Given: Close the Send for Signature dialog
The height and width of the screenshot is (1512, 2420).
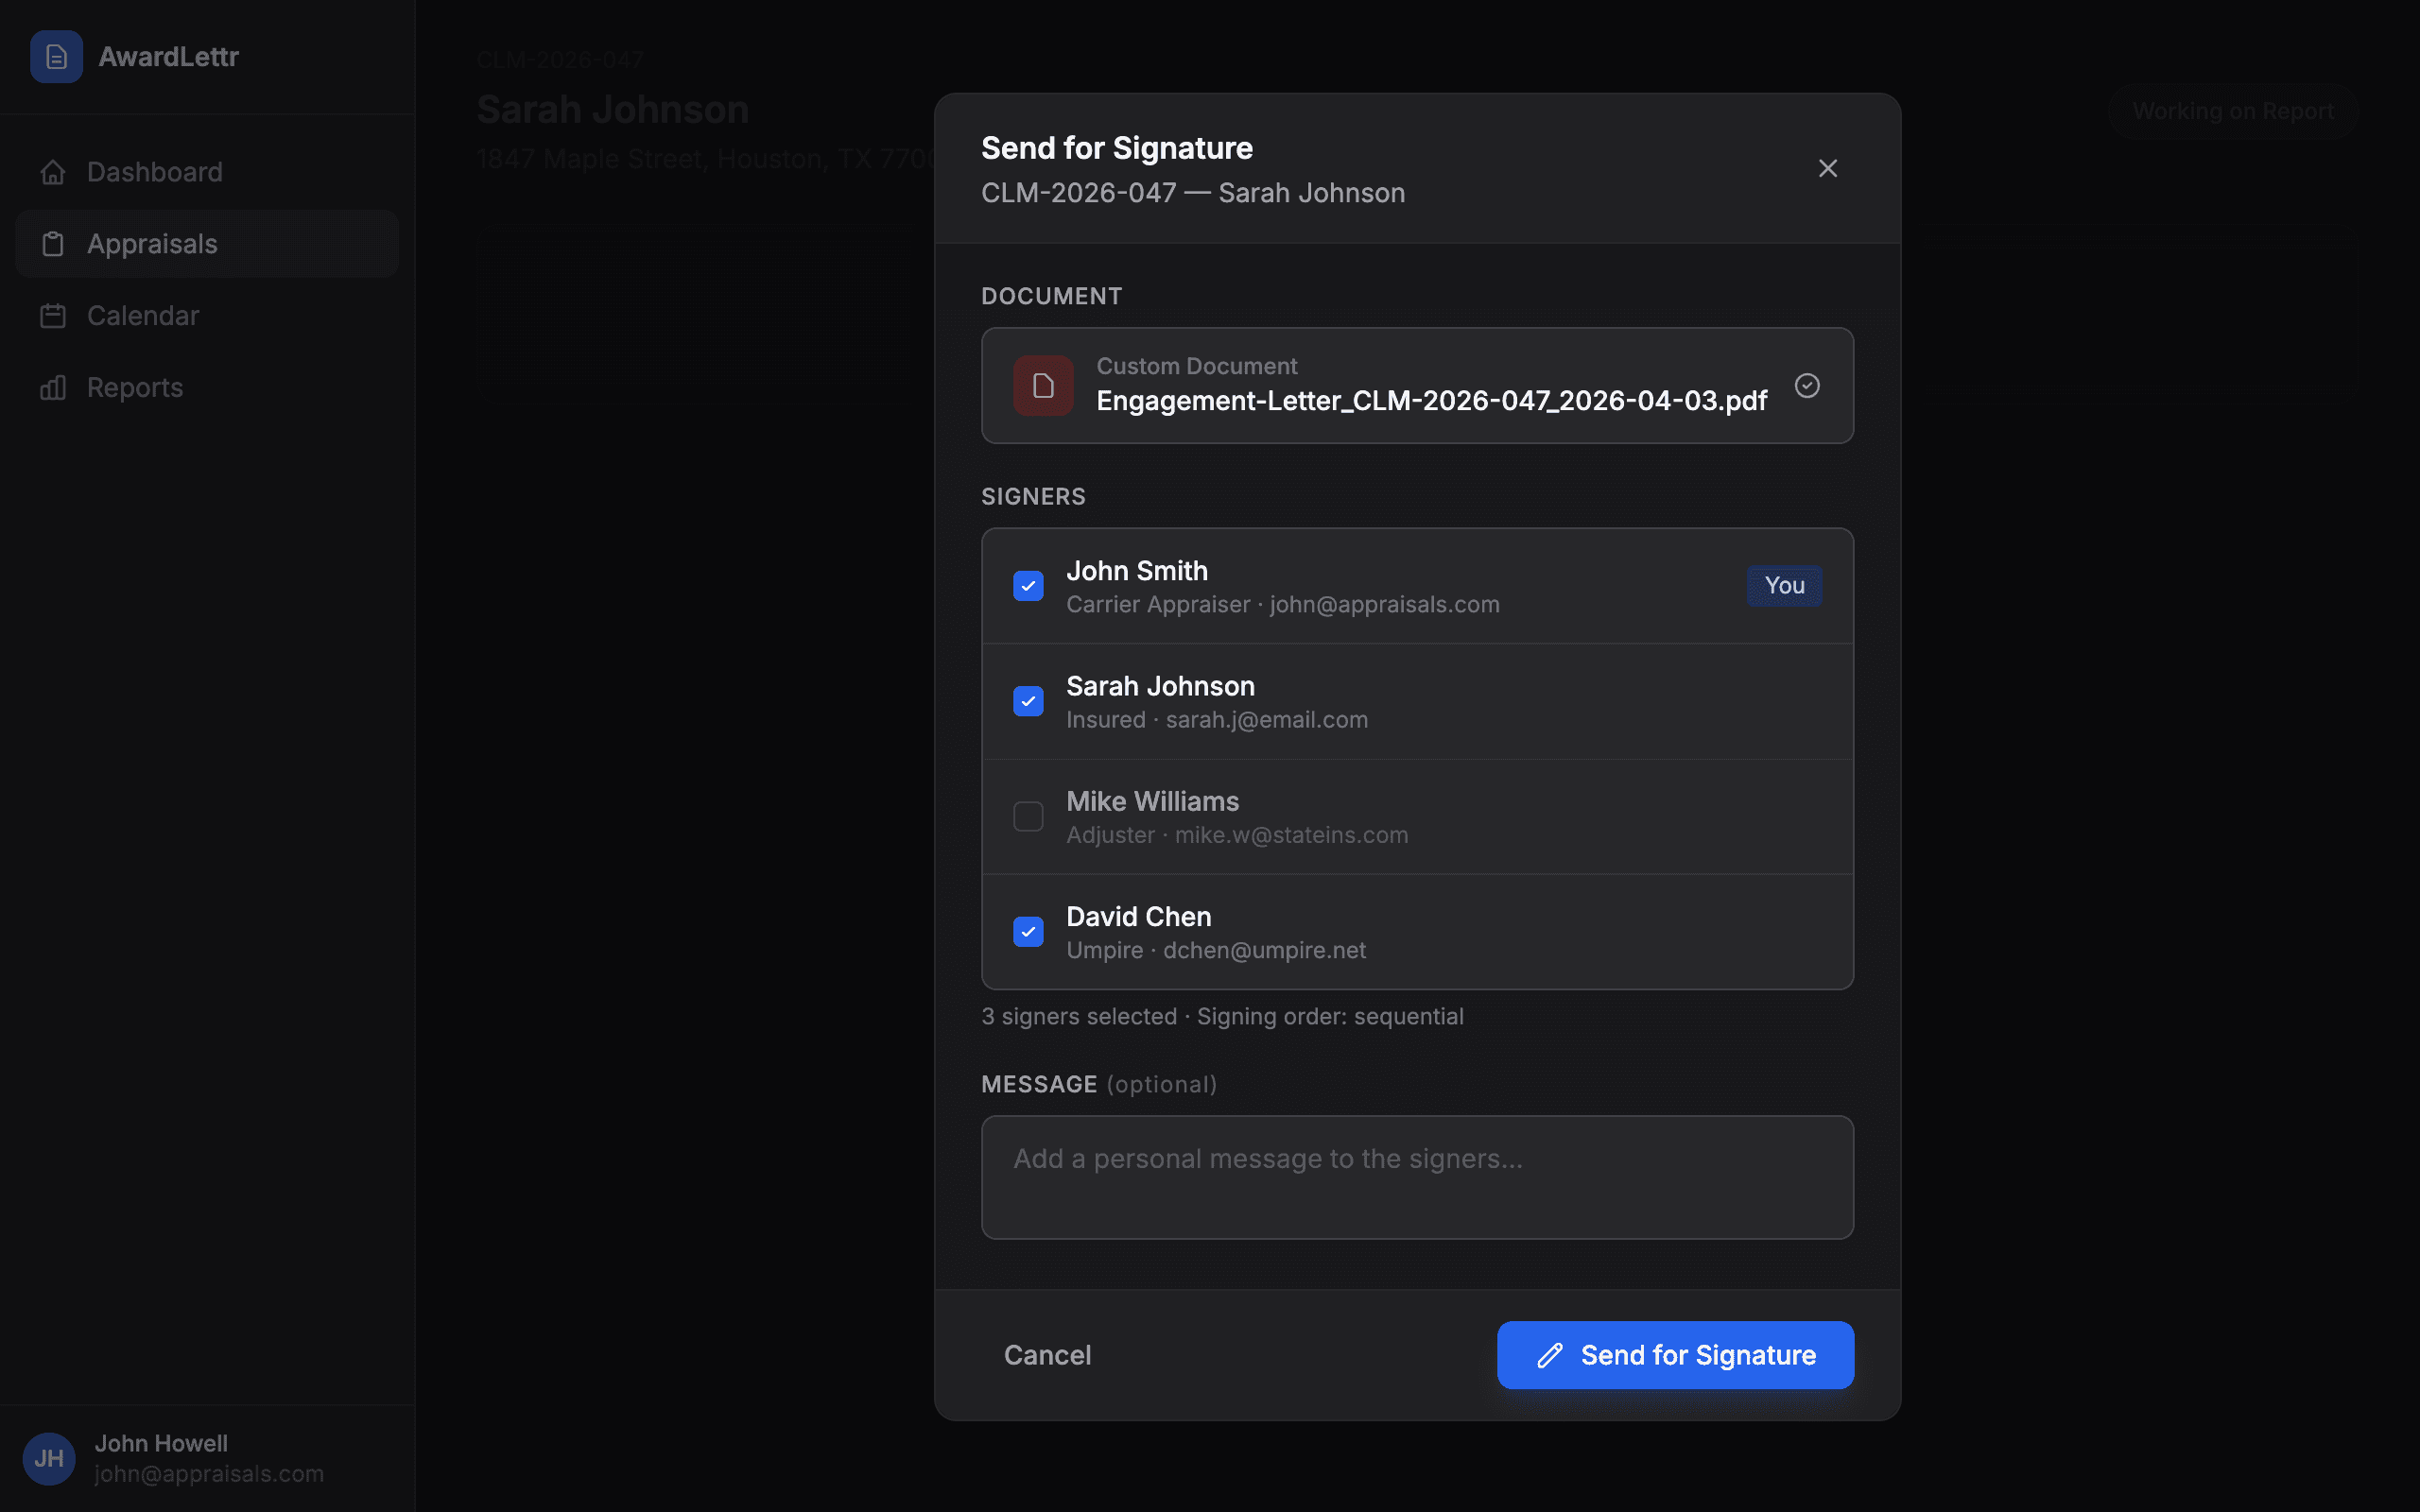Looking at the screenshot, I should click(x=1827, y=168).
